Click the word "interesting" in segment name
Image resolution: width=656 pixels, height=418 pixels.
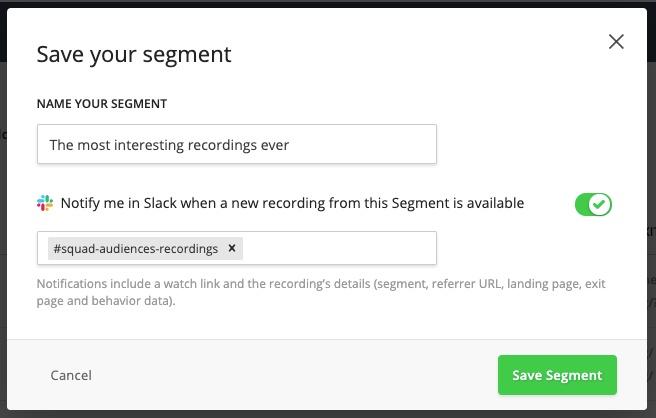point(149,145)
